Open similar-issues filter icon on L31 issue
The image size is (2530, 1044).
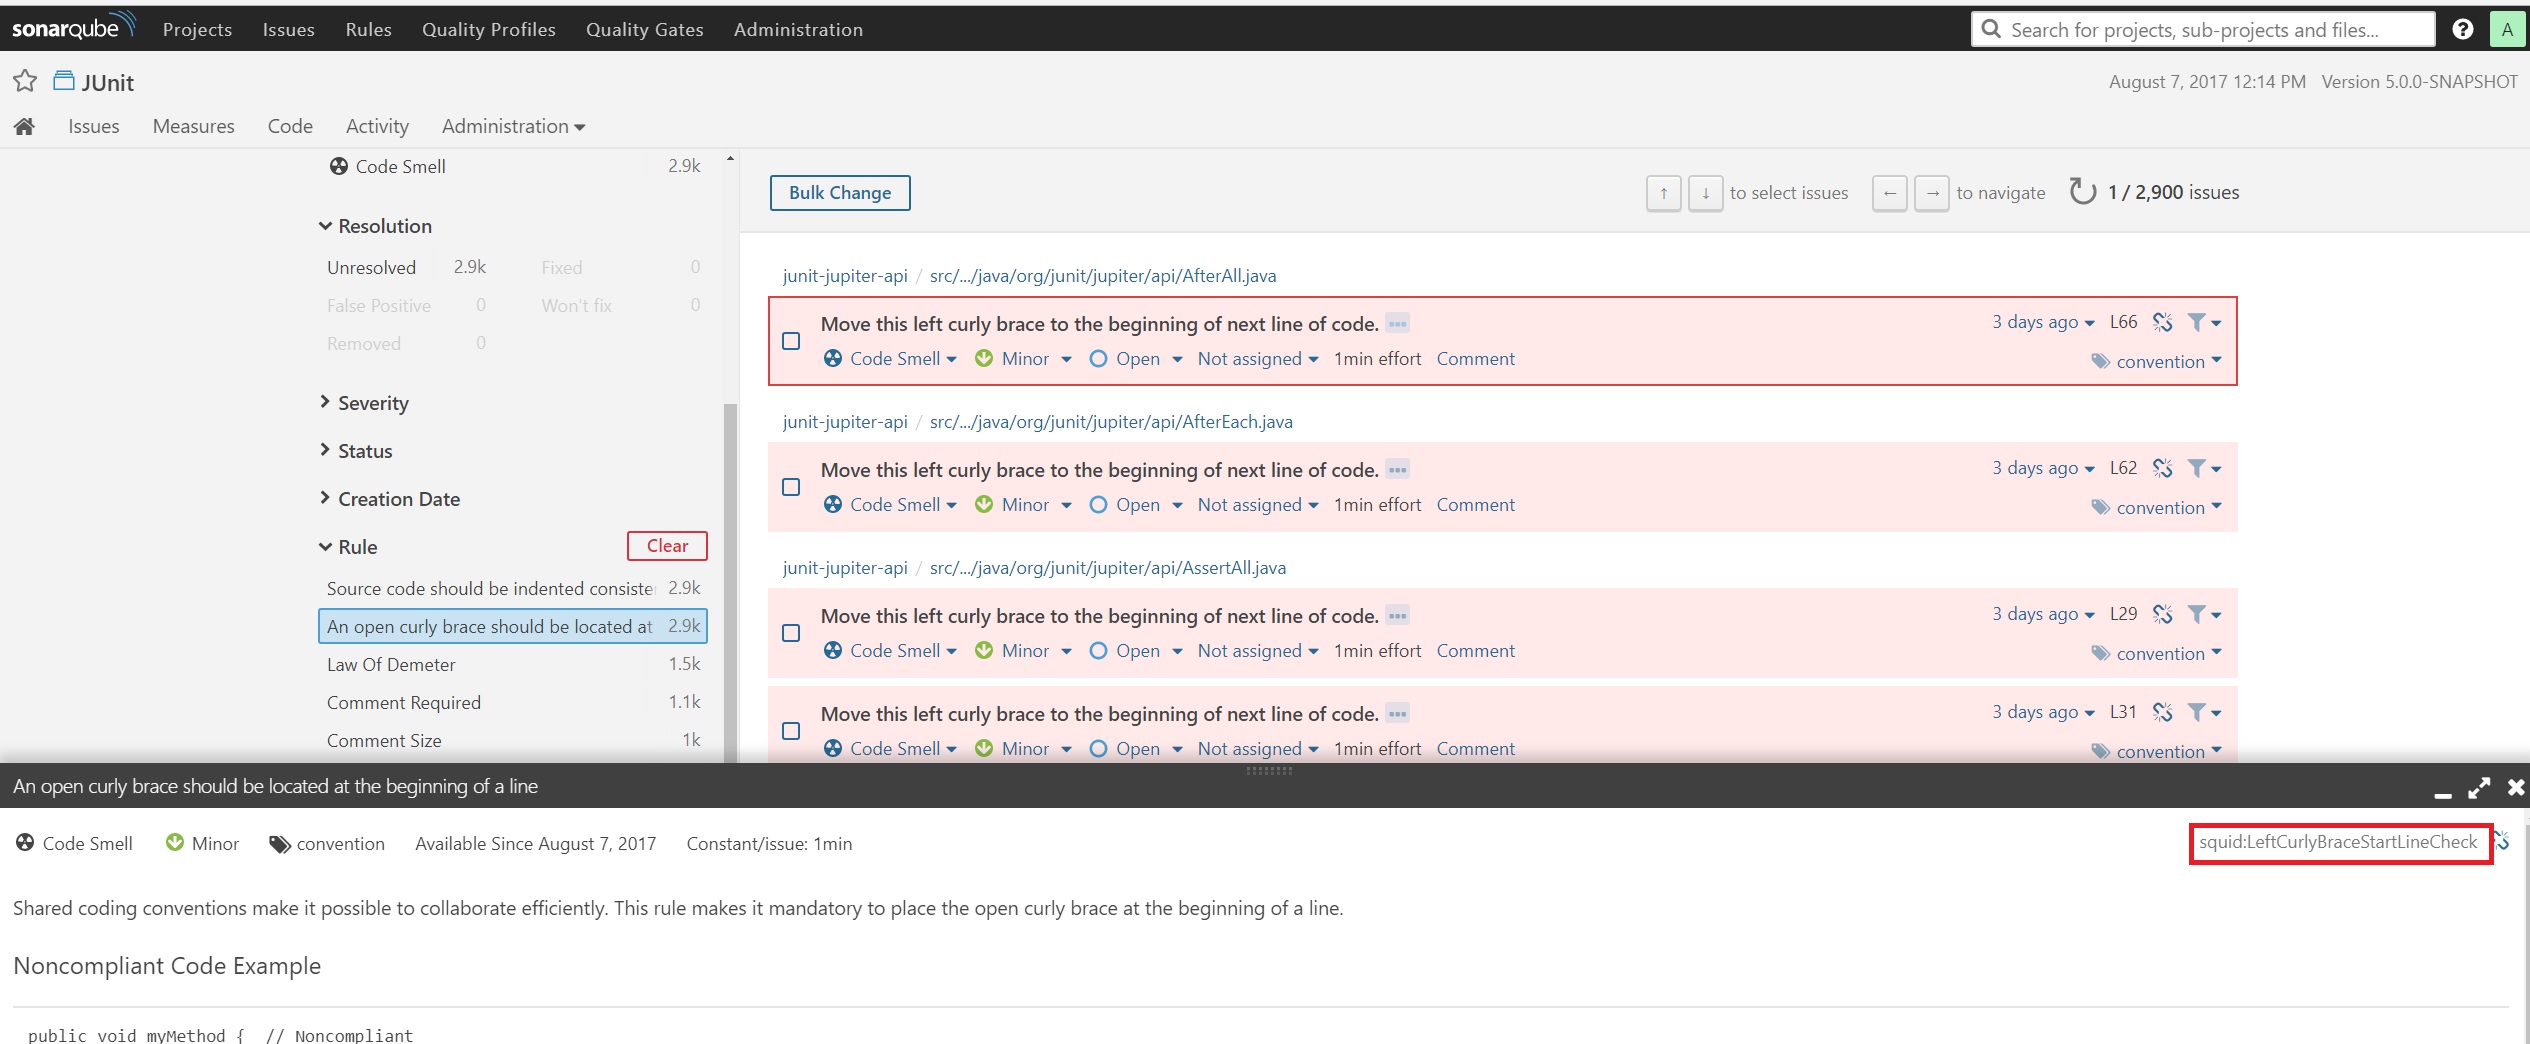2203,712
